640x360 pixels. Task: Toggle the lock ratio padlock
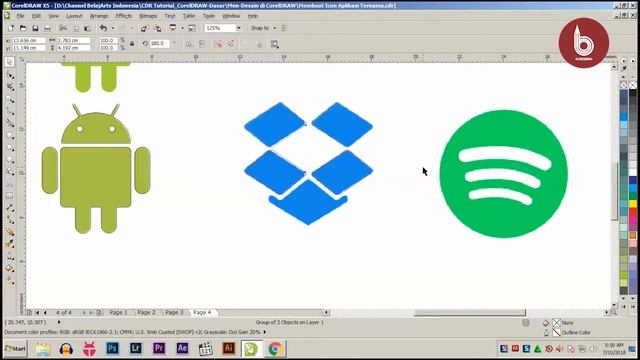pyautogui.click(x=132, y=44)
